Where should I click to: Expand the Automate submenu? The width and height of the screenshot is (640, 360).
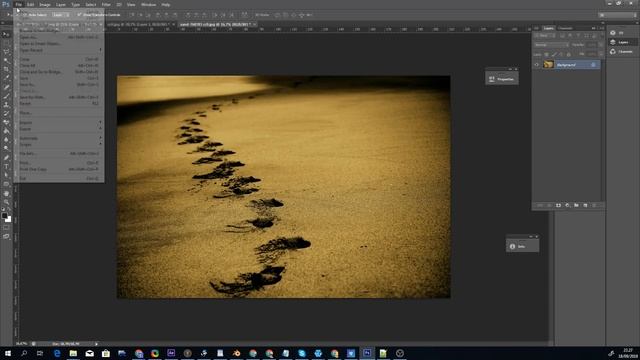59,138
